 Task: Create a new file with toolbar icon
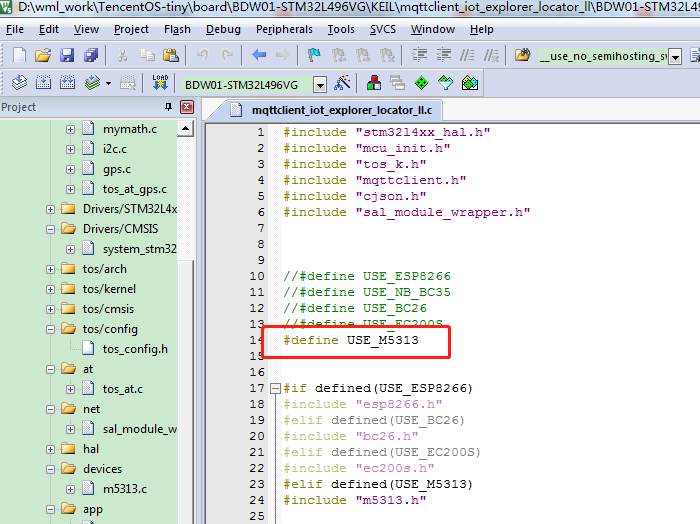19,55
